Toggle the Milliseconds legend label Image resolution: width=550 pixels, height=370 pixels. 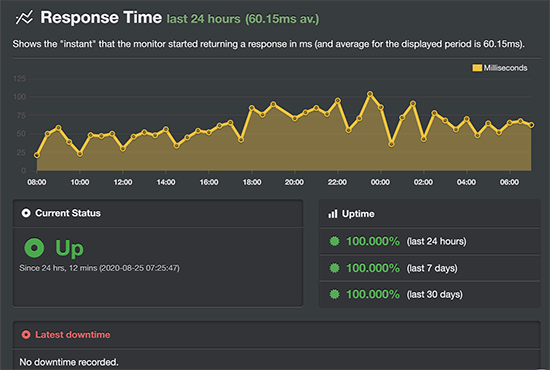505,68
